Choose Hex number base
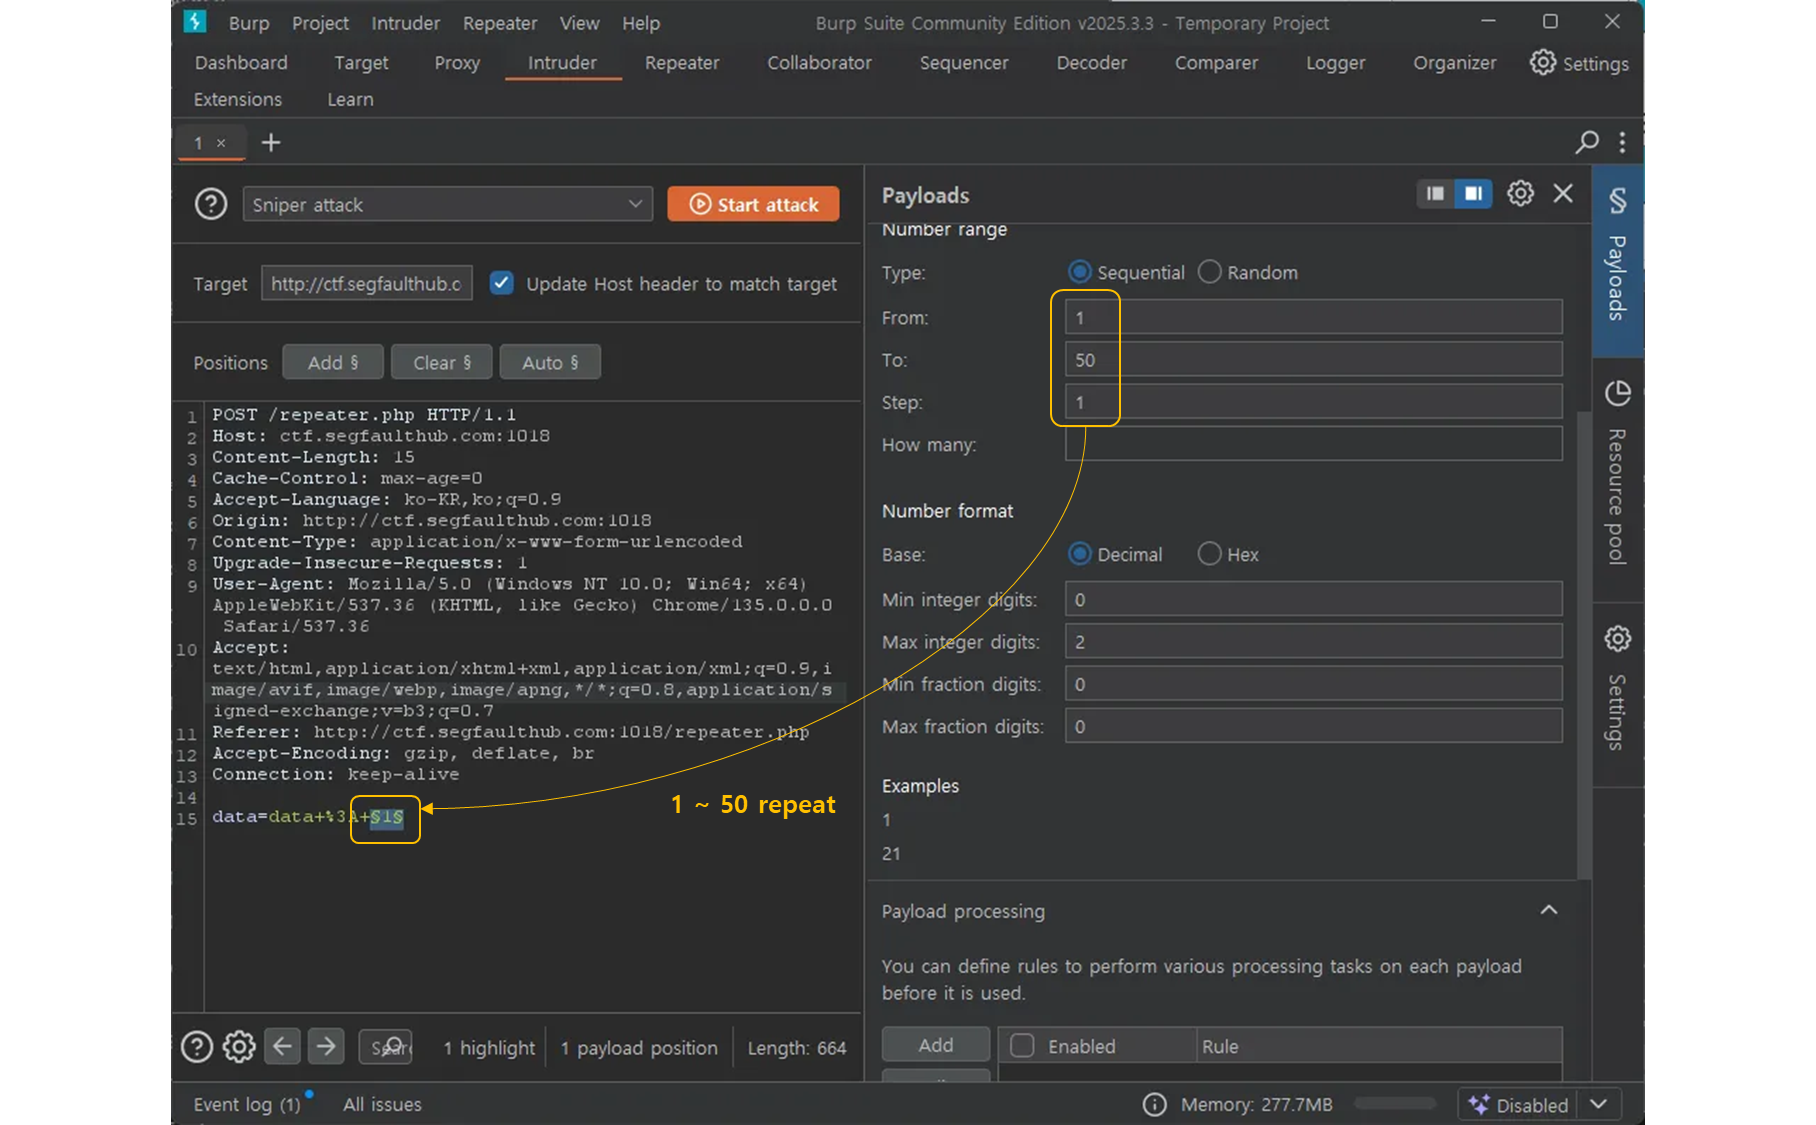1816x1125 pixels. (x=1210, y=554)
